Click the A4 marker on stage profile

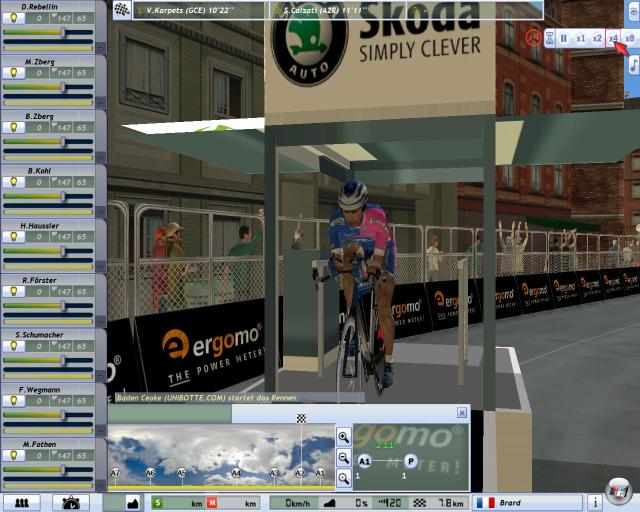236,473
